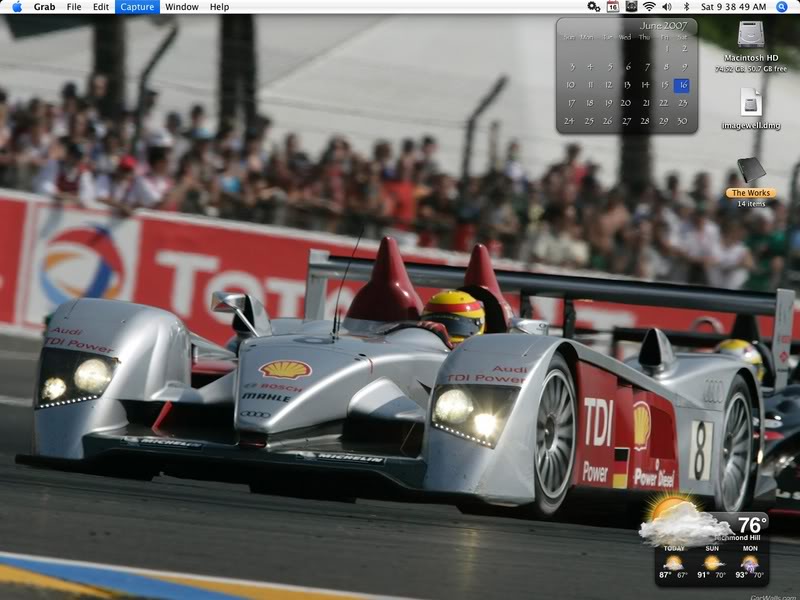Viewport: 800px width, 600px height.
Task: Select The Works folder icon
Action: point(751,170)
